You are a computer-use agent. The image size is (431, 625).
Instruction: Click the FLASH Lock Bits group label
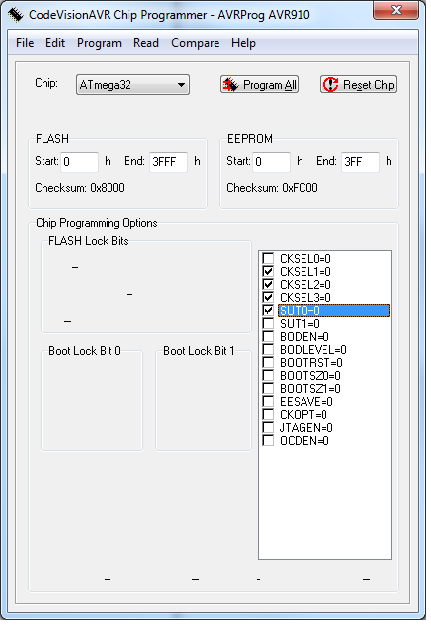click(88, 241)
